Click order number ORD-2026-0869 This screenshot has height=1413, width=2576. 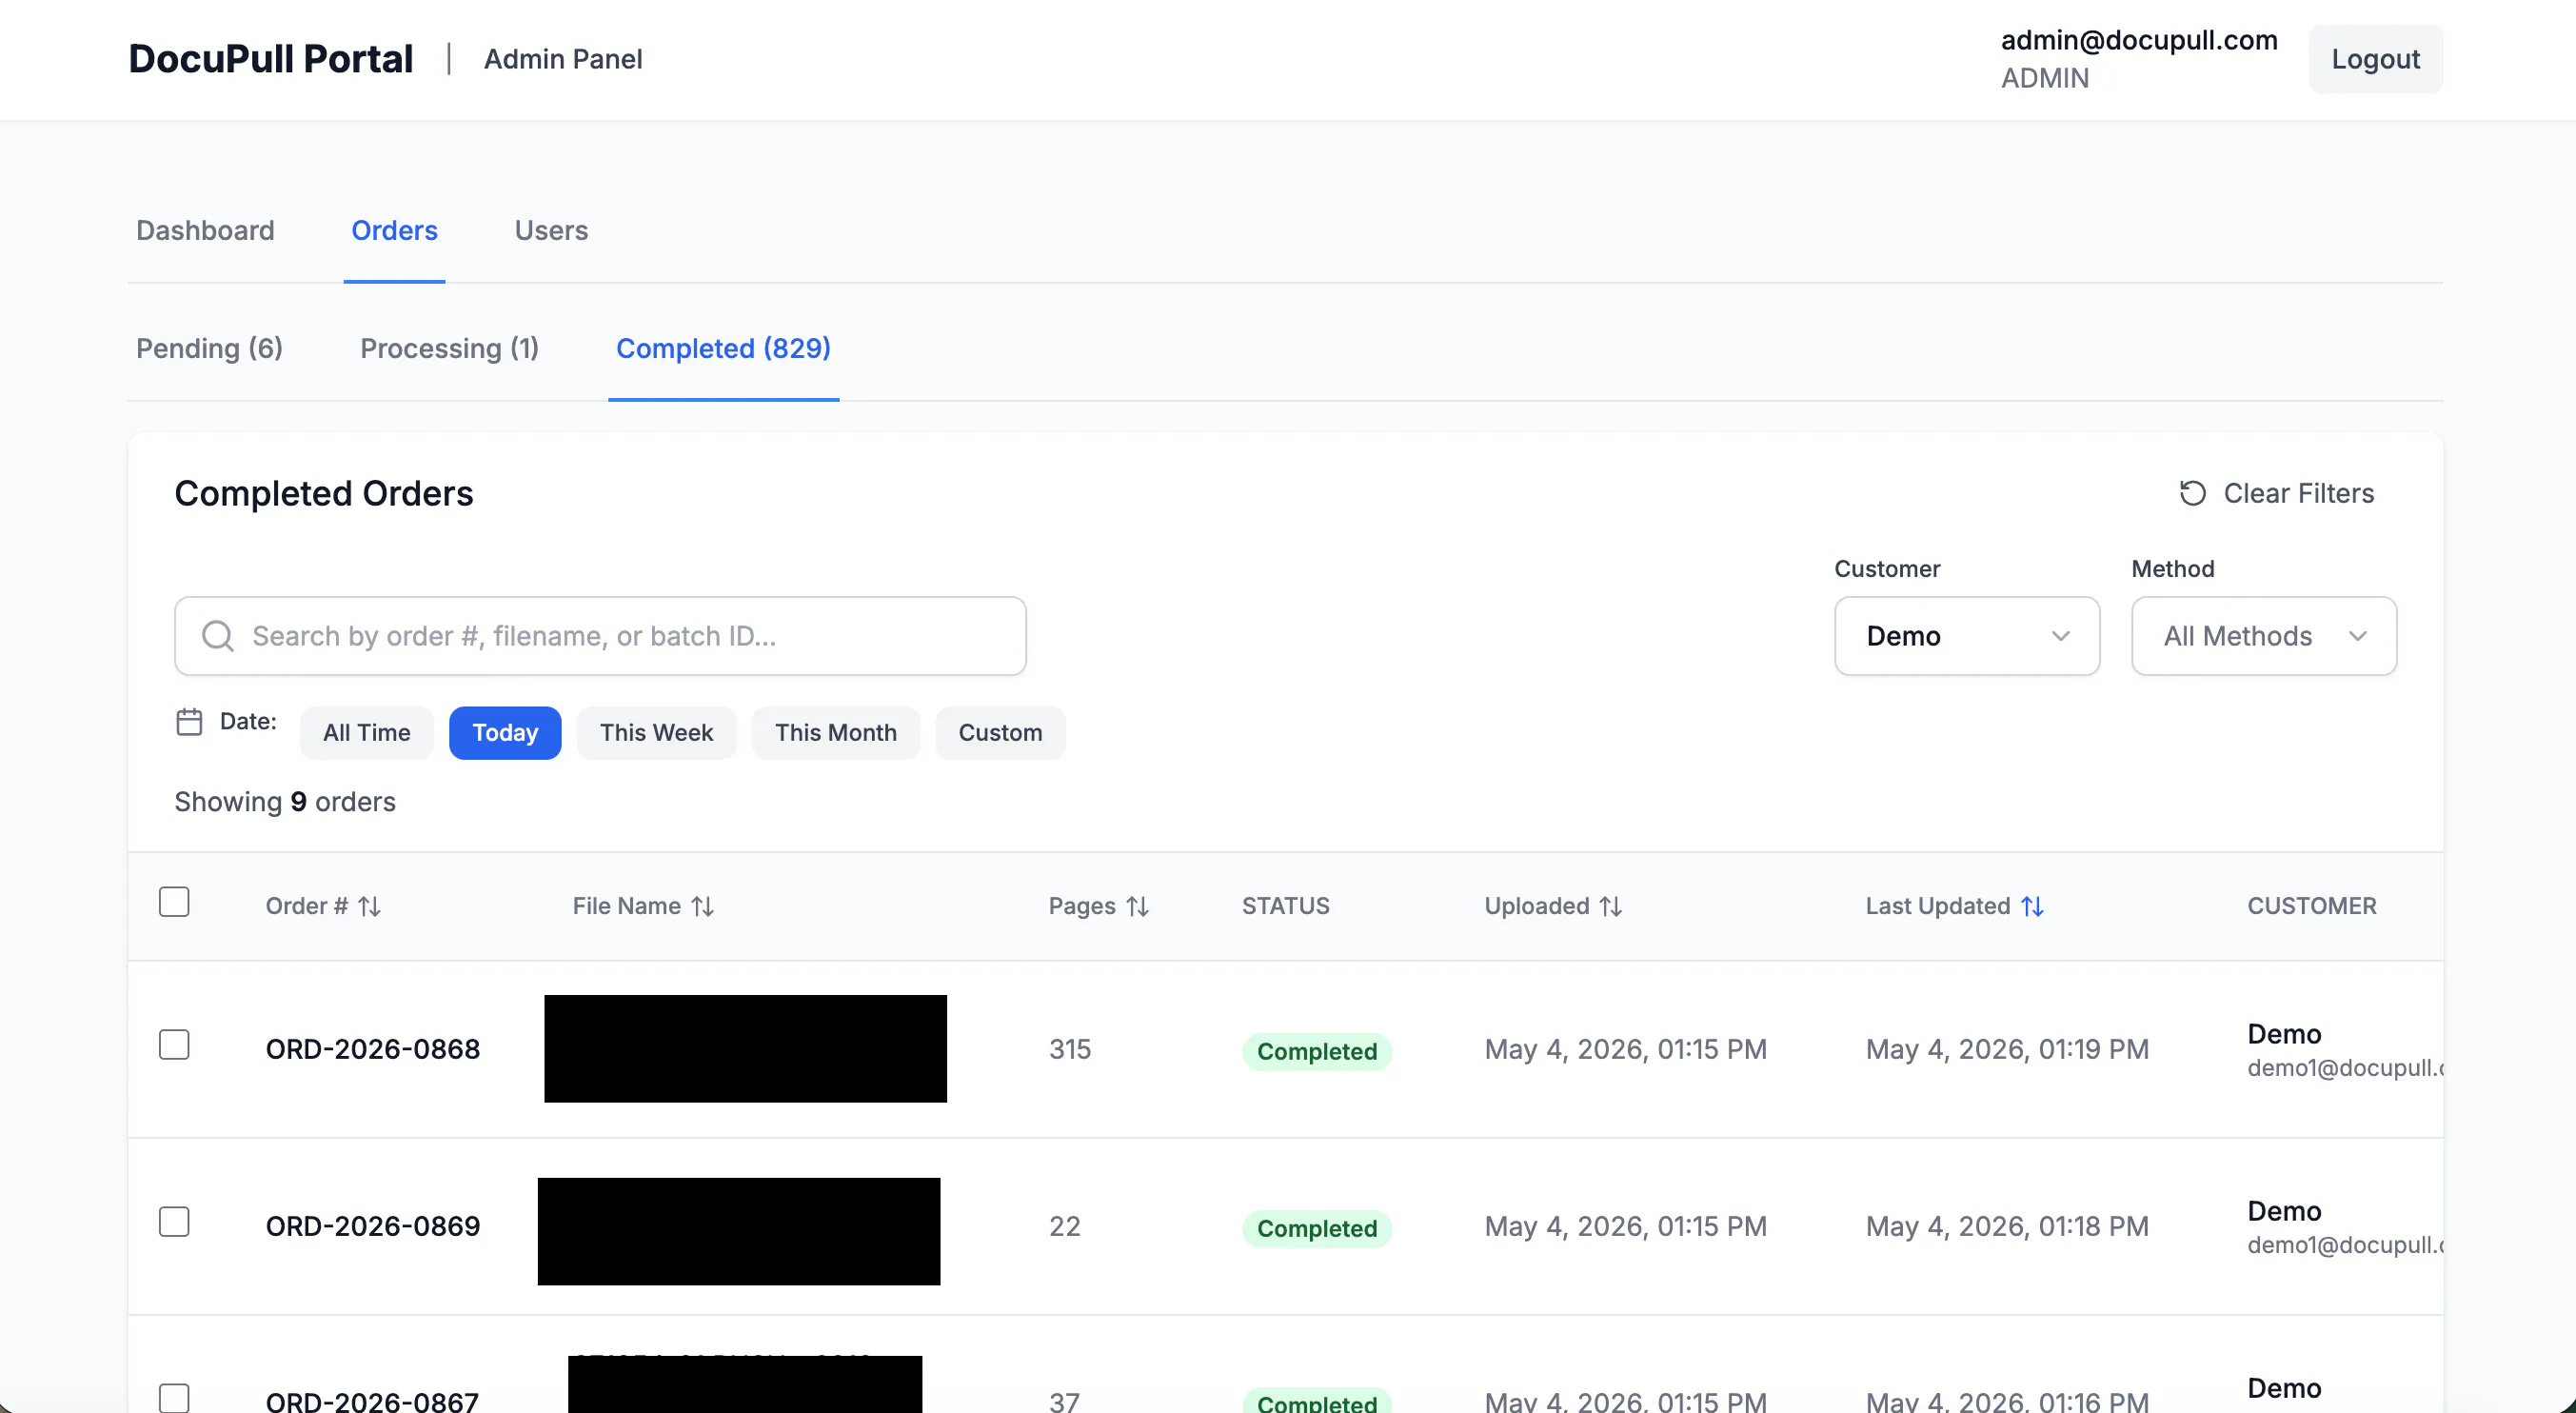click(372, 1226)
